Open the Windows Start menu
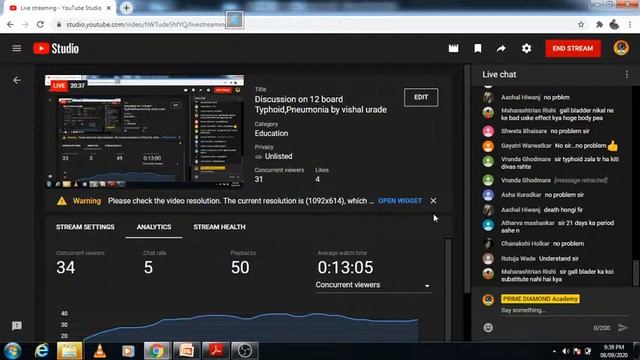Viewport: 640px width, 360px height. tap(13, 351)
